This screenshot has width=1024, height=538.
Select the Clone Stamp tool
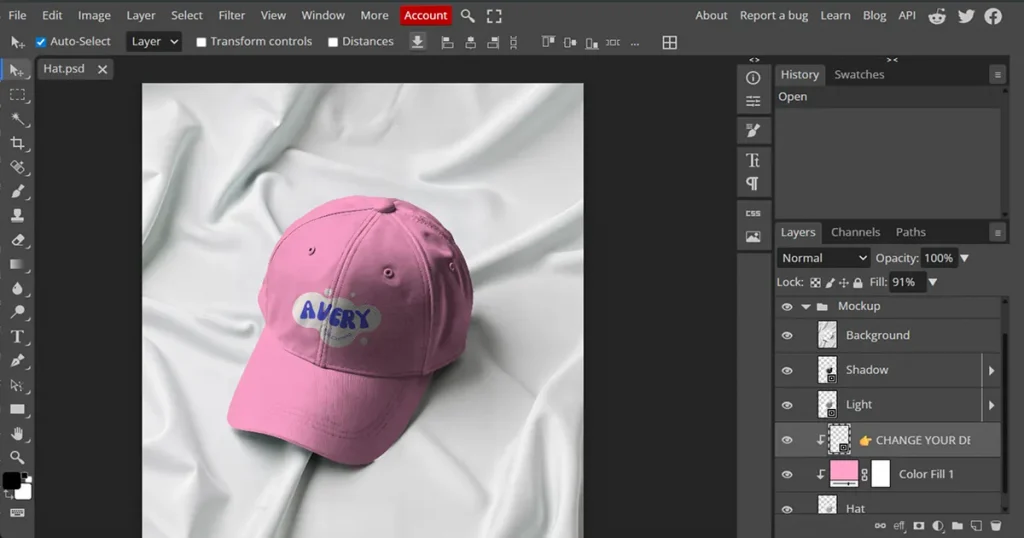pyautogui.click(x=17, y=215)
